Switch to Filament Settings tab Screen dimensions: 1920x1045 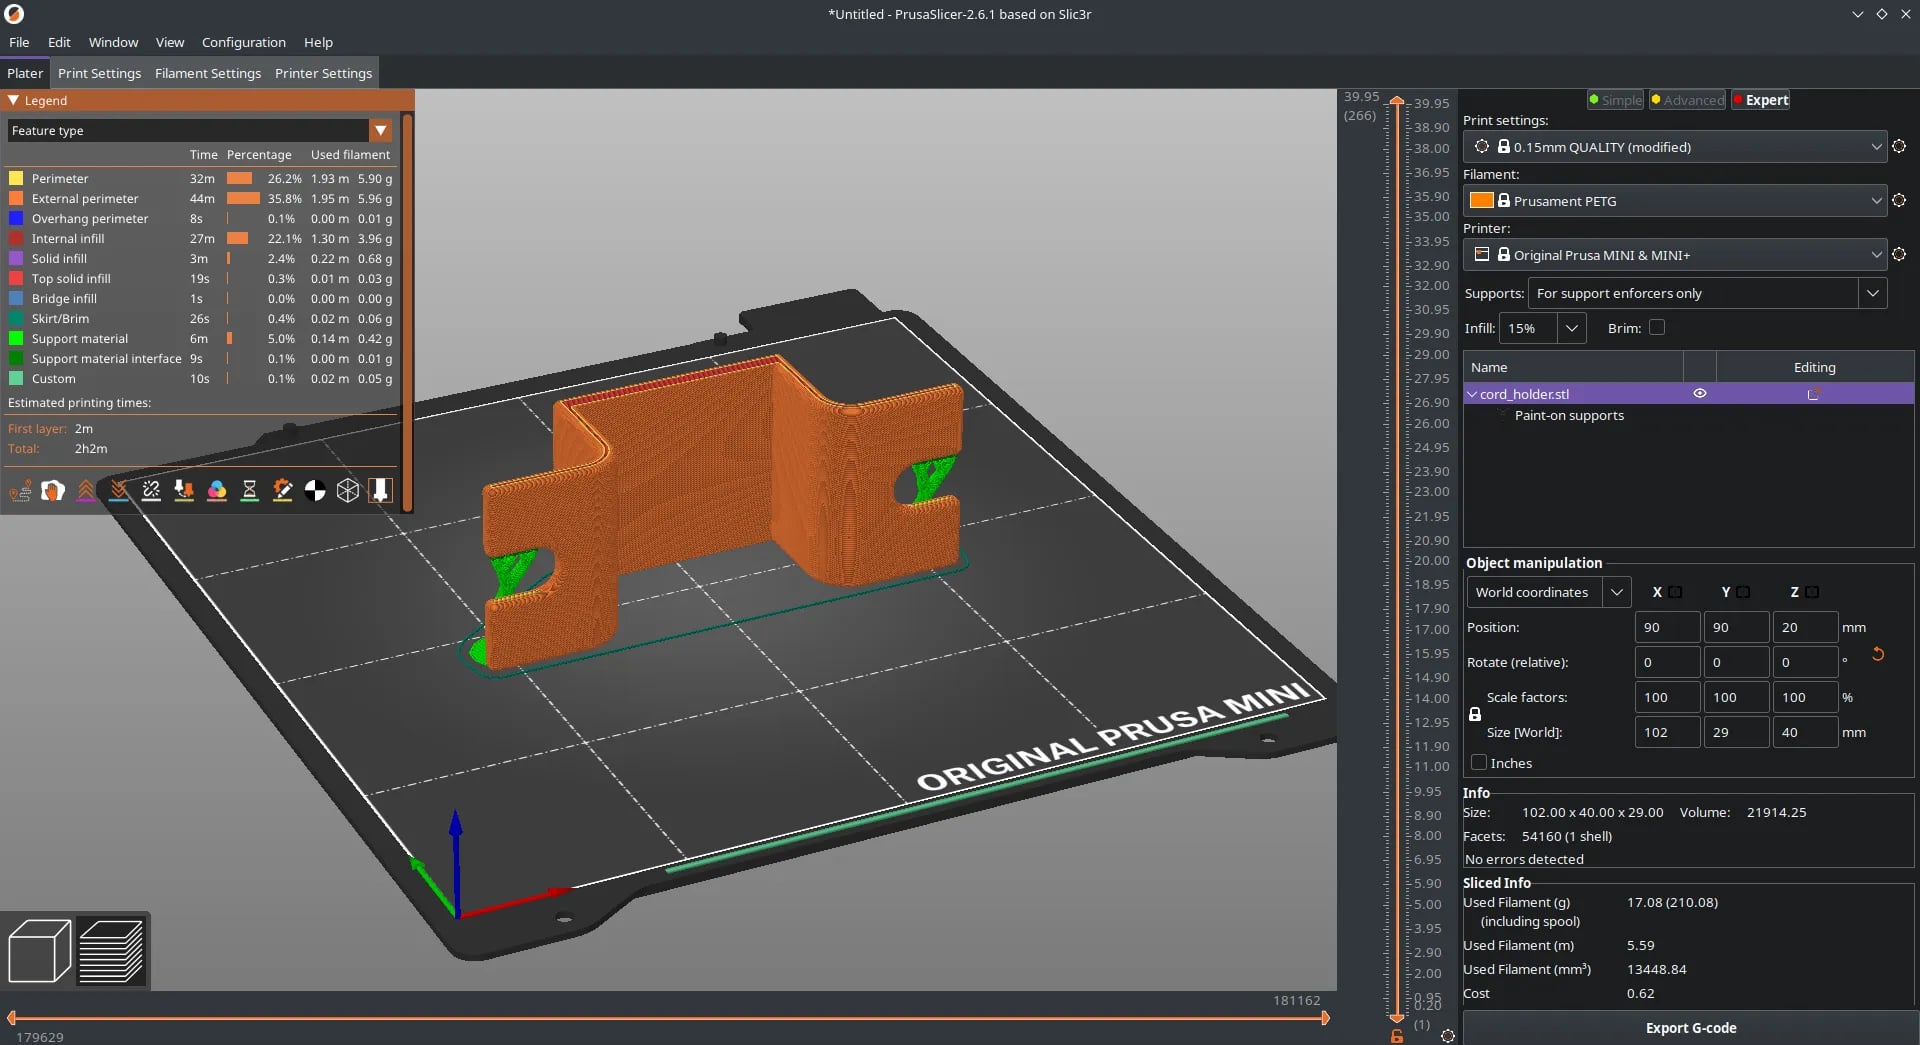[208, 73]
